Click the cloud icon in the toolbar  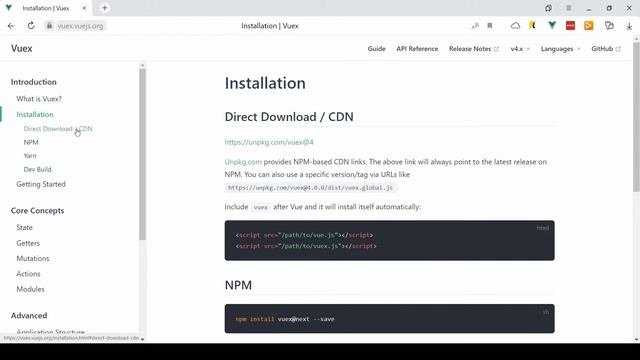tap(516, 26)
